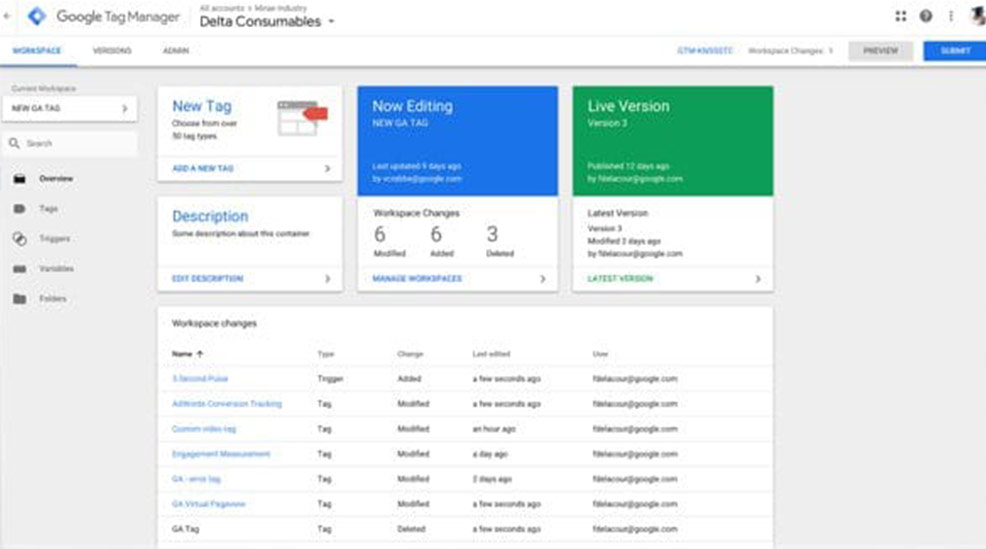Click the user profile avatar
The height and width of the screenshot is (549, 986).
(976, 16)
